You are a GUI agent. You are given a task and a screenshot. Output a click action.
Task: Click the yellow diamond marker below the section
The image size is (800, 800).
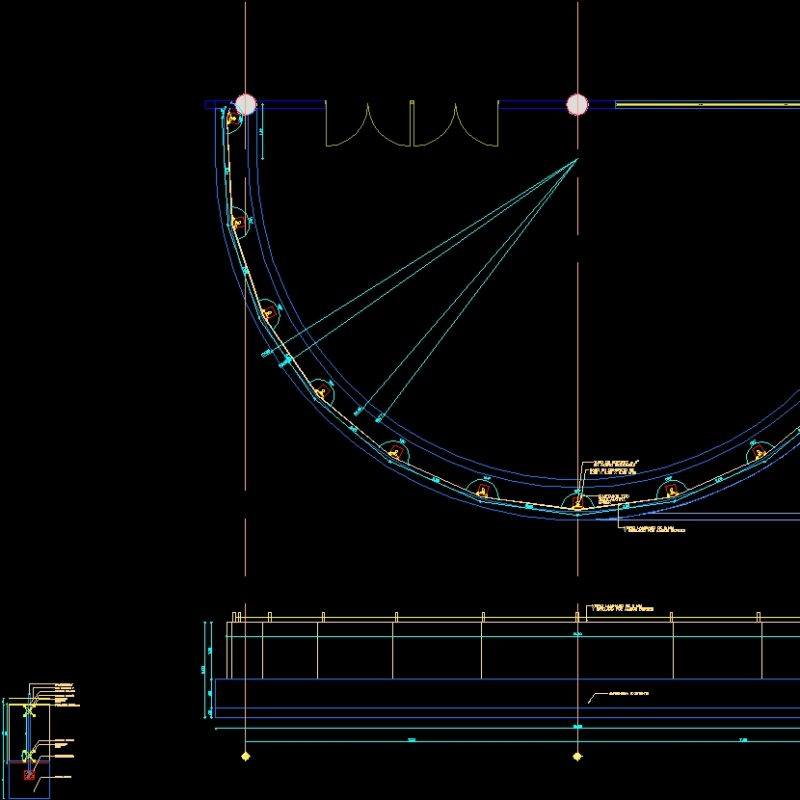point(578,758)
